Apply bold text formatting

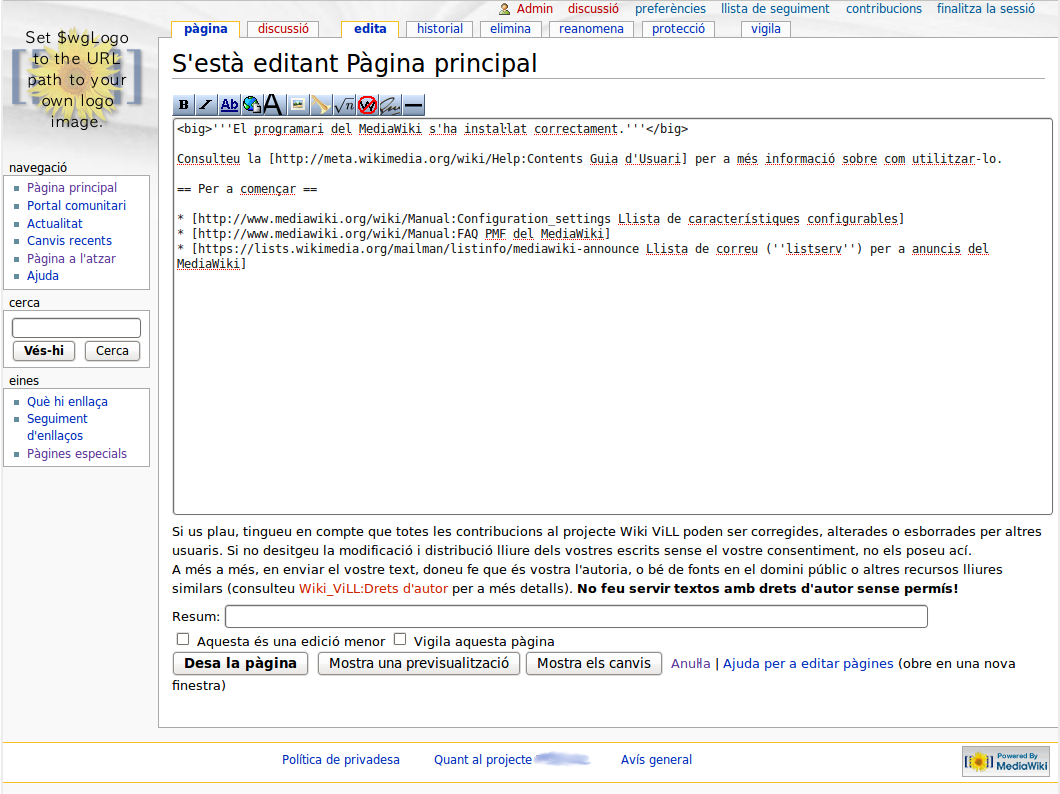pos(183,105)
